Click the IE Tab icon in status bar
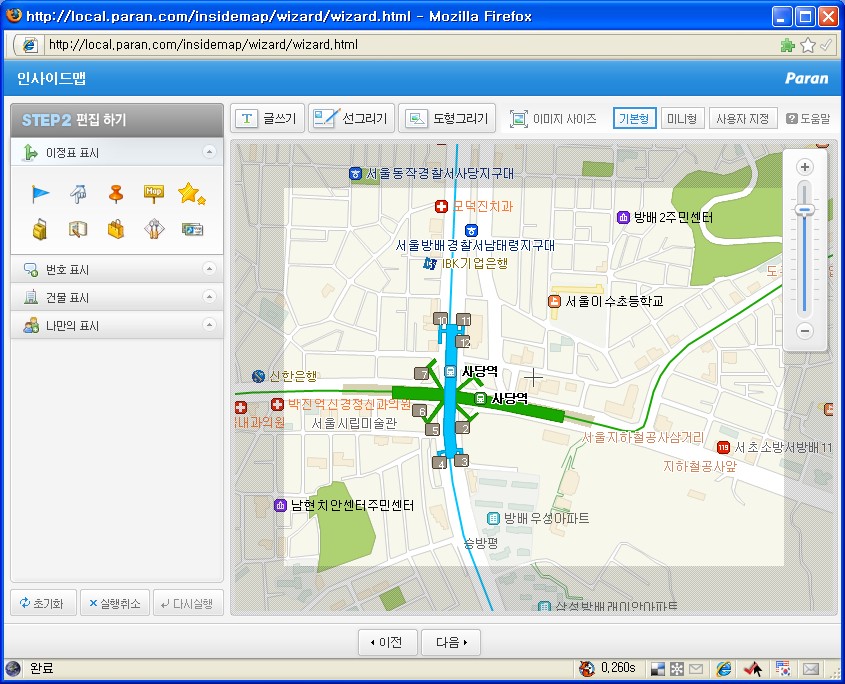 click(x=724, y=669)
